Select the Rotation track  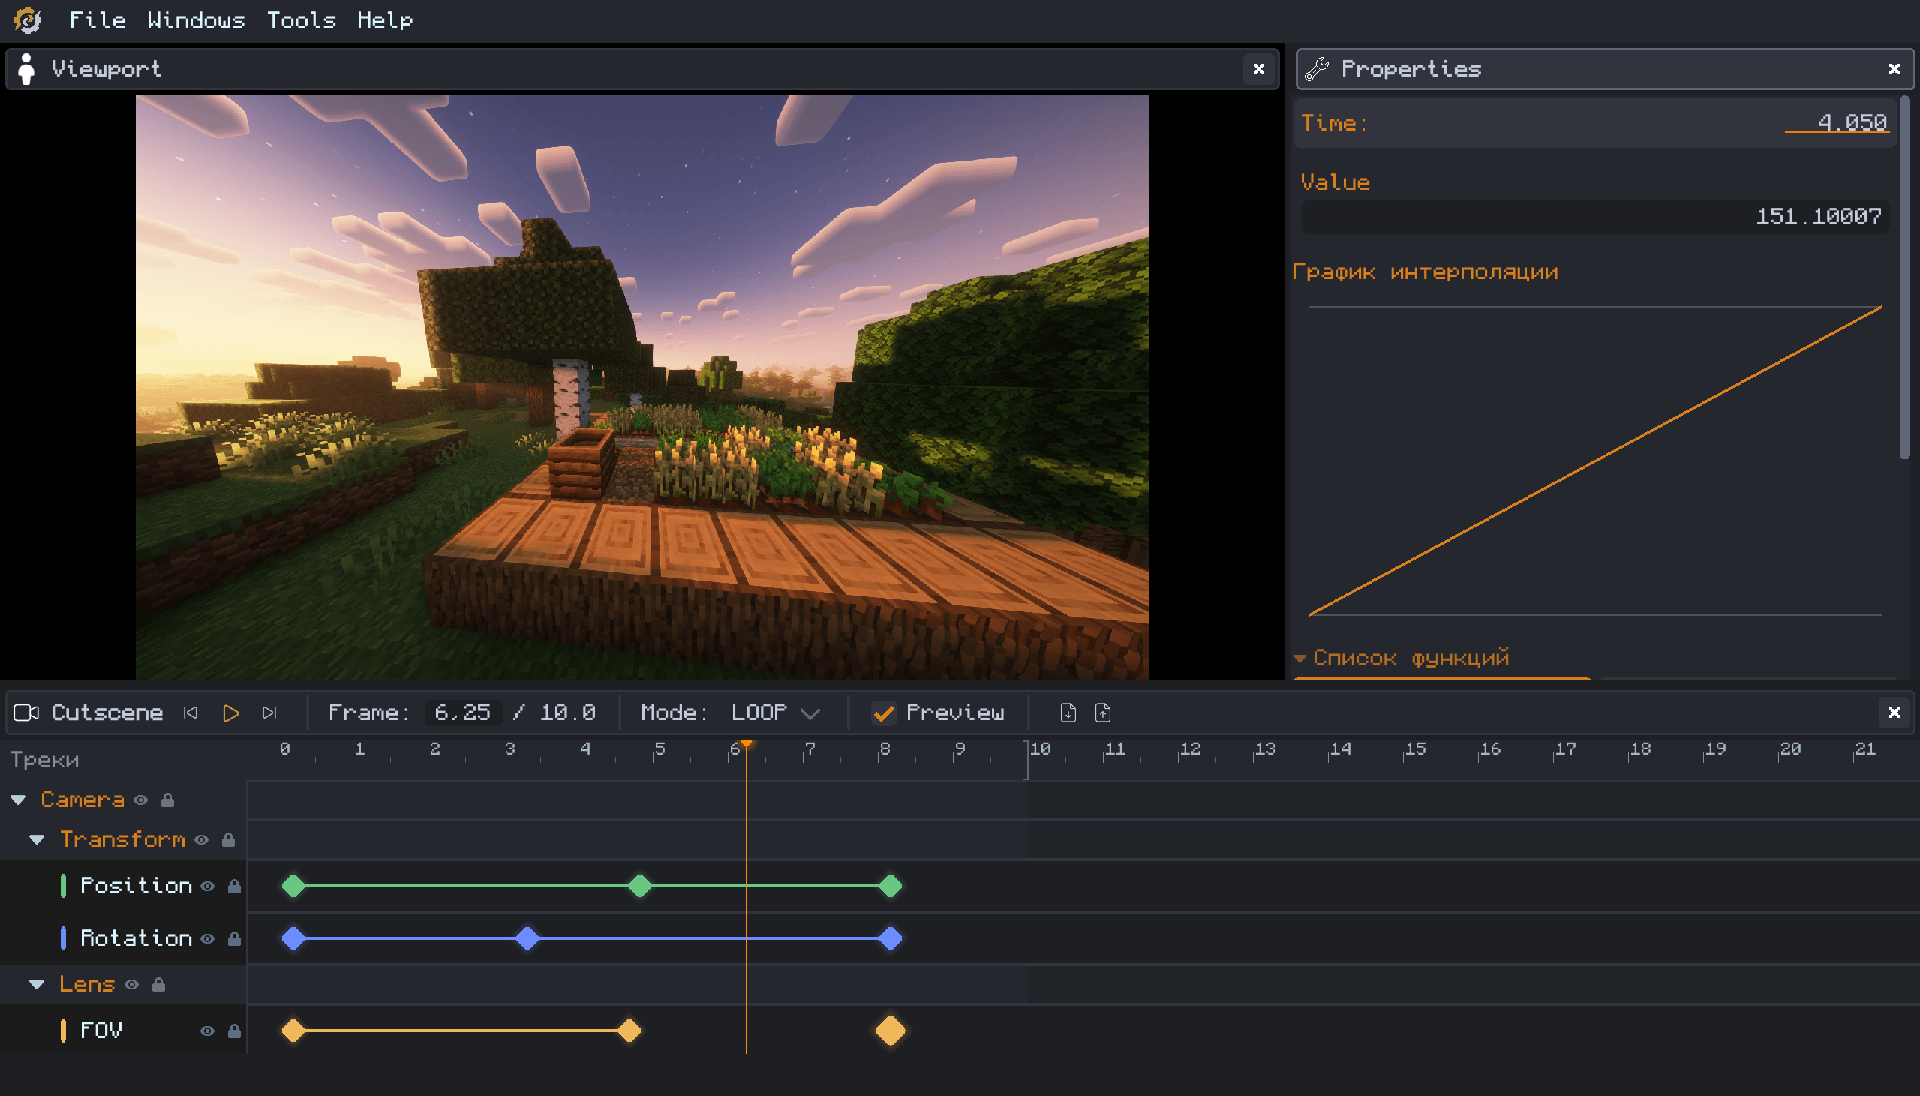136,938
